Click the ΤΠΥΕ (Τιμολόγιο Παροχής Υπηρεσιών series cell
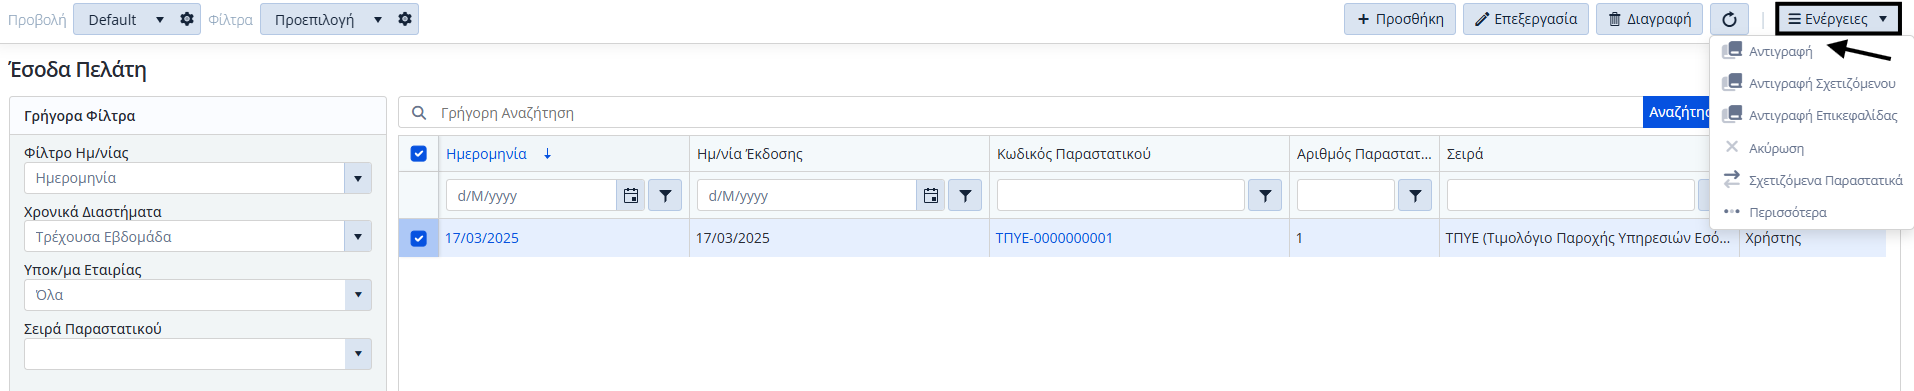 pyautogui.click(x=1588, y=238)
